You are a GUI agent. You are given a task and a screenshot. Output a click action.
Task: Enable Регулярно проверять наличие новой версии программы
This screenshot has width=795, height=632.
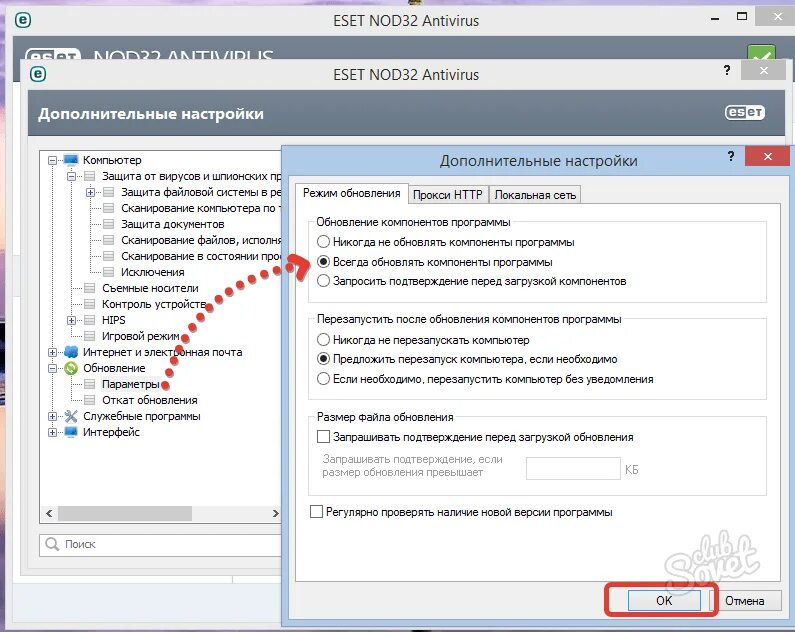tap(316, 512)
